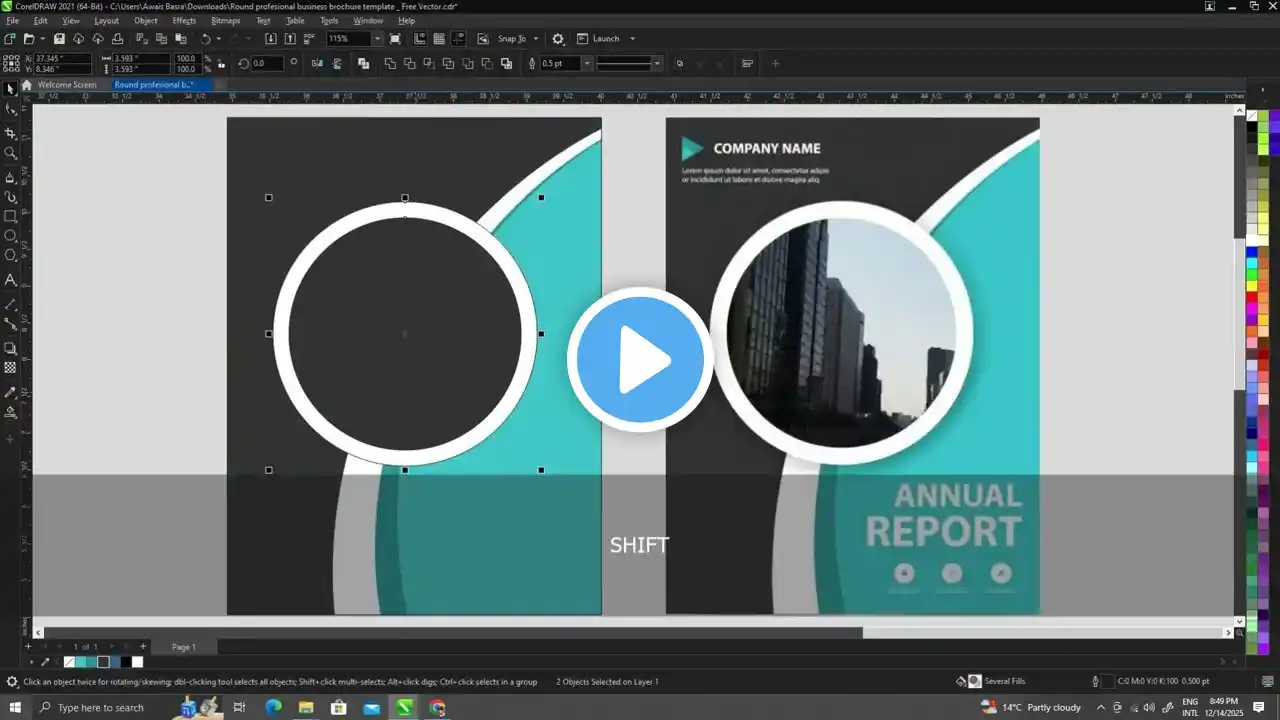Open the Page 1 tab at bottom
Image resolution: width=1280 pixels, height=720 pixels.
pyautogui.click(x=183, y=647)
